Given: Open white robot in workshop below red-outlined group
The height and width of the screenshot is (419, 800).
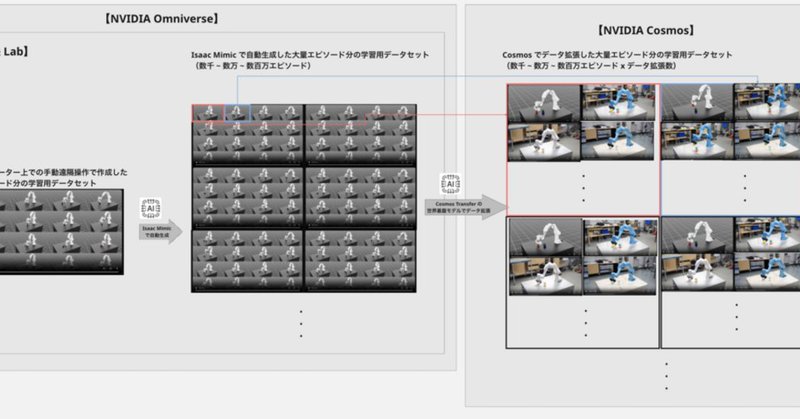Looking at the screenshot, I should click(x=545, y=276).
